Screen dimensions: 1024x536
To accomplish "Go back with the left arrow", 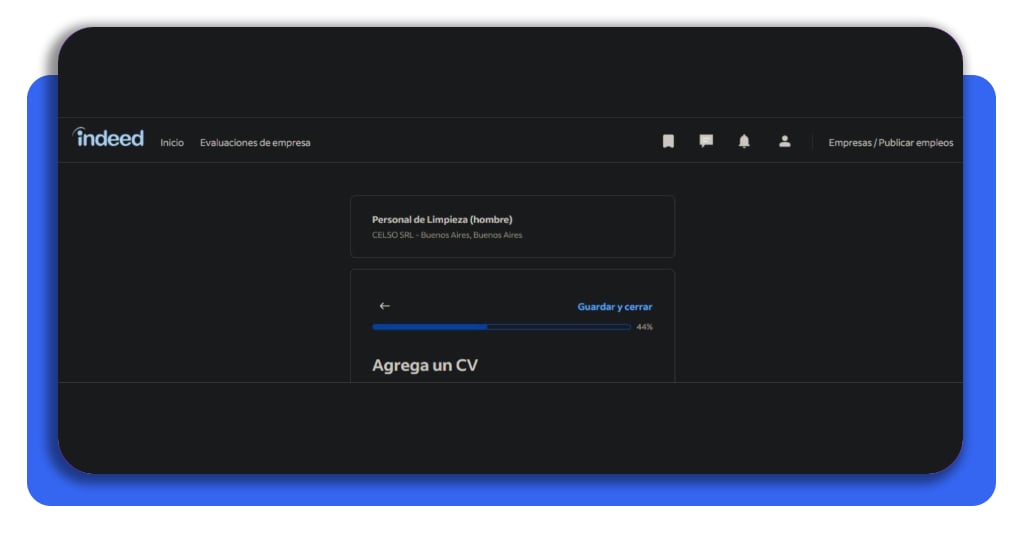I will click(385, 306).
